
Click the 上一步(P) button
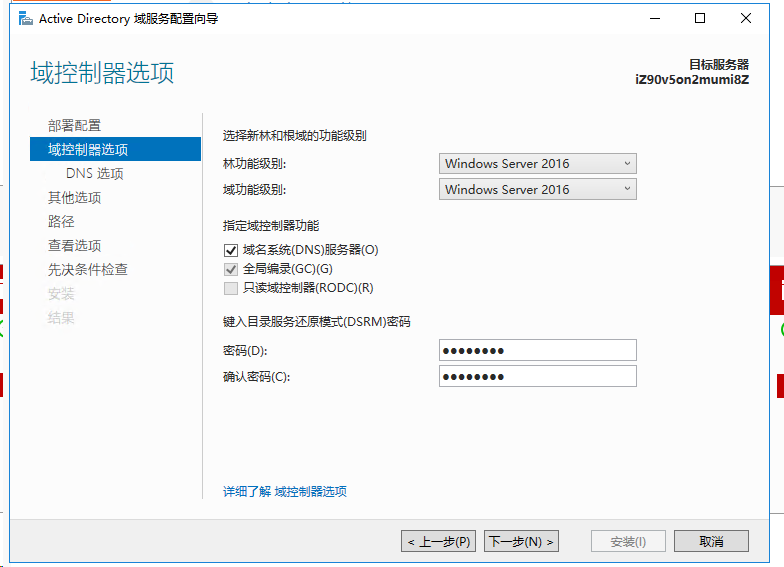[438, 542]
